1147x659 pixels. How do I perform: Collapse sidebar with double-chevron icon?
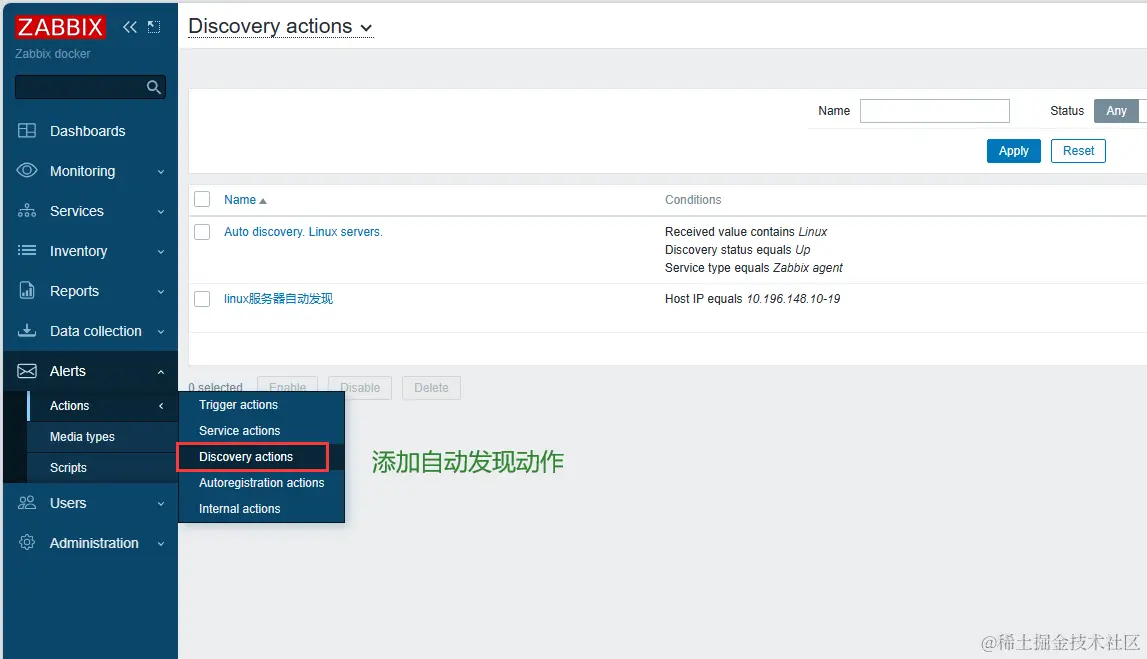click(x=129, y=27)
